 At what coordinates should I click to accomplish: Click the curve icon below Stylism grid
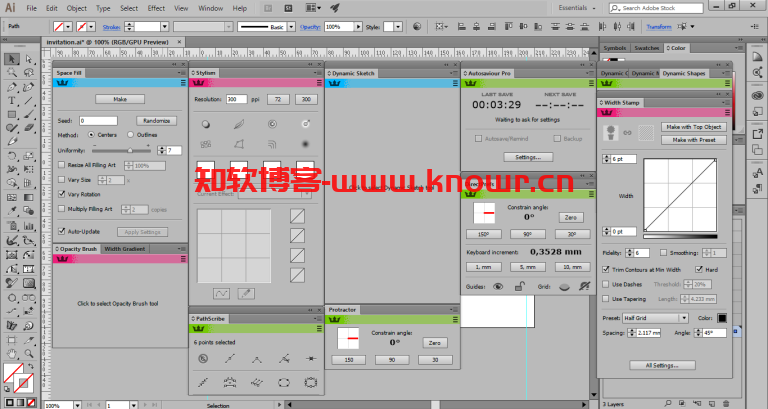click(221, 293)
